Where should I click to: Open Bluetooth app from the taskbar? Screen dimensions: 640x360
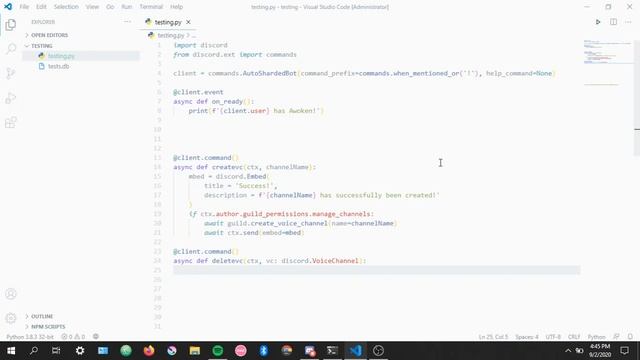click(264, 351)
